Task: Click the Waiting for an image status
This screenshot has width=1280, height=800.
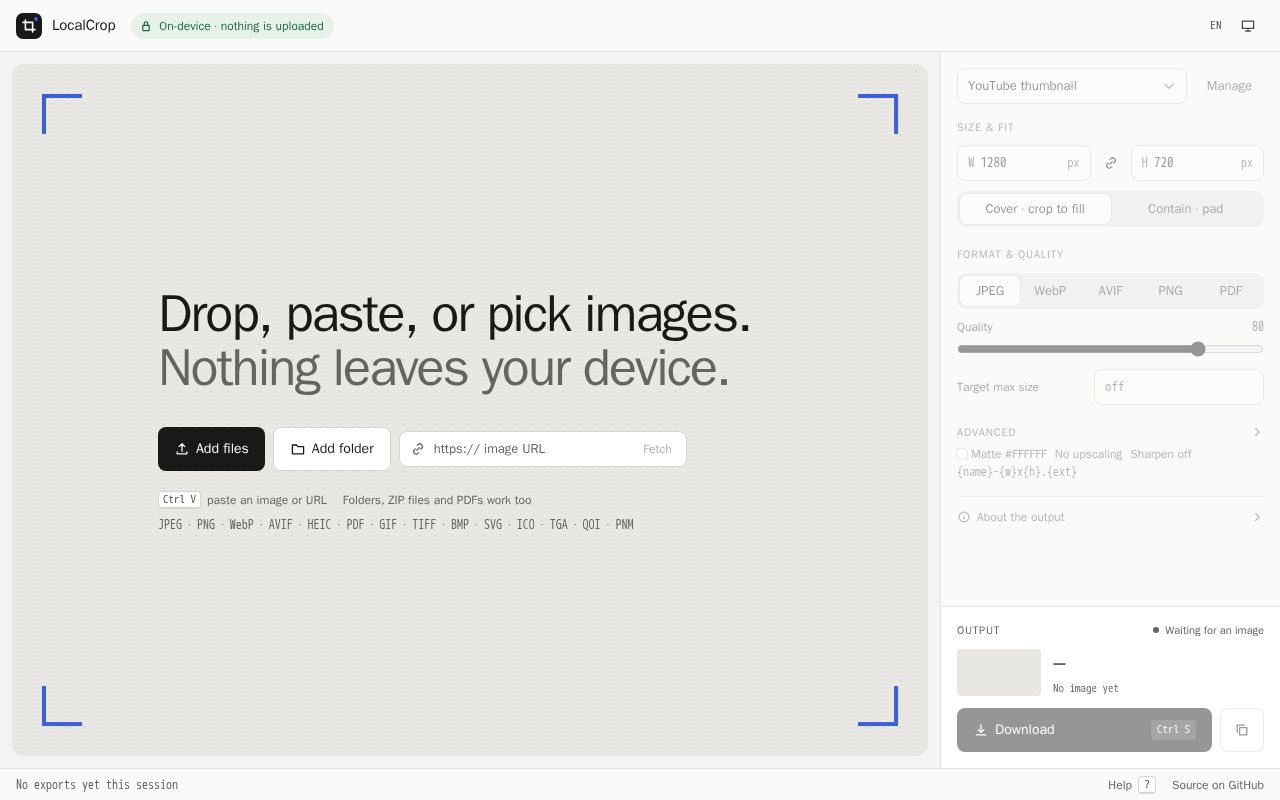Action: [x=1208, y=630]
